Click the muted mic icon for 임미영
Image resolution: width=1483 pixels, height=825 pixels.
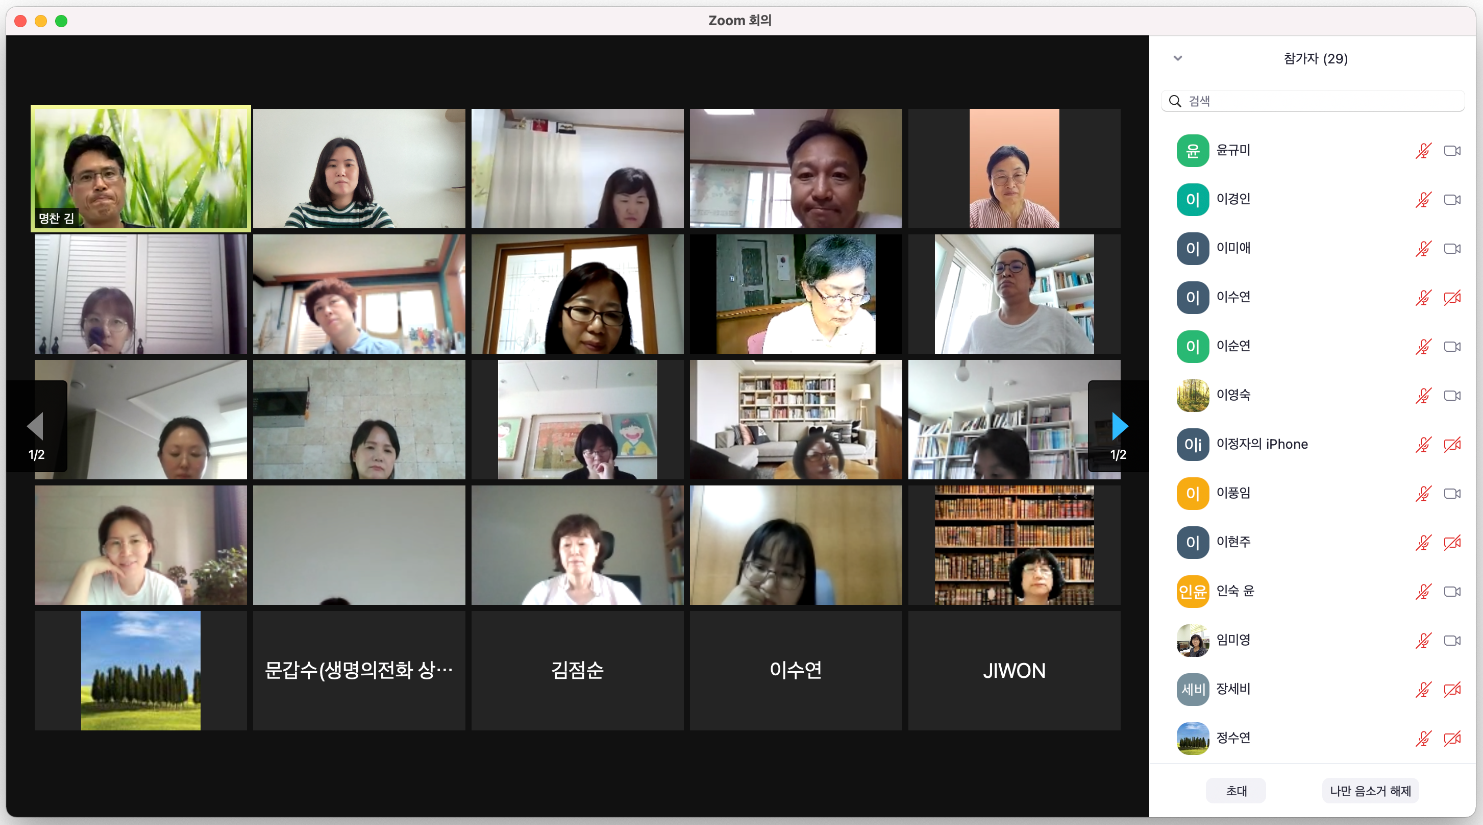(1423, 641)
